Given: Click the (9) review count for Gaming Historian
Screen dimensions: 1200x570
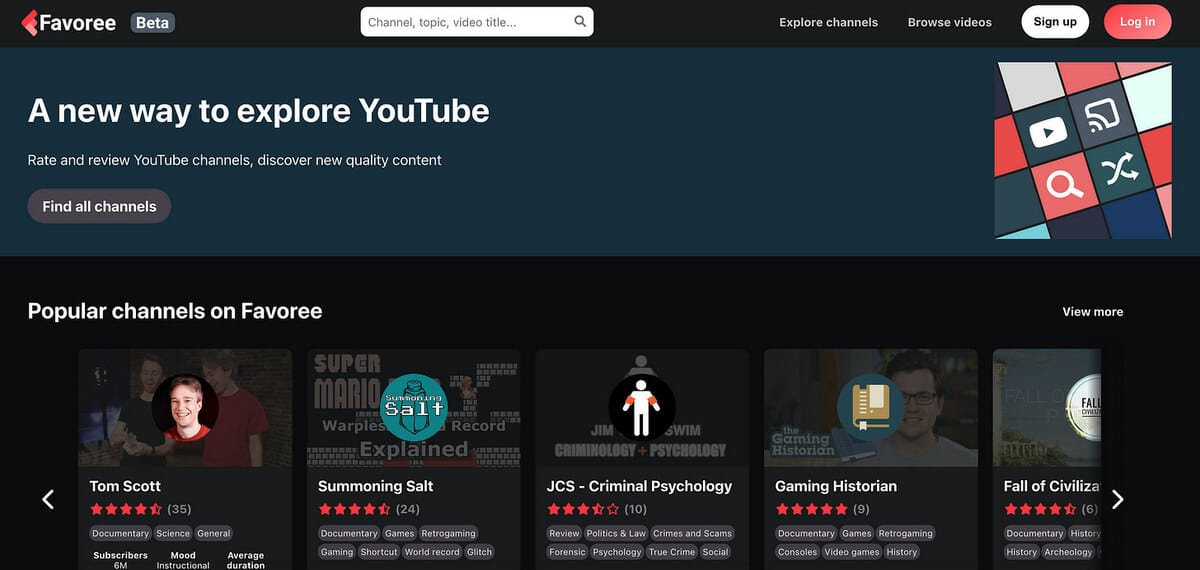Looking at the screenshot, I should click(861, 509).
